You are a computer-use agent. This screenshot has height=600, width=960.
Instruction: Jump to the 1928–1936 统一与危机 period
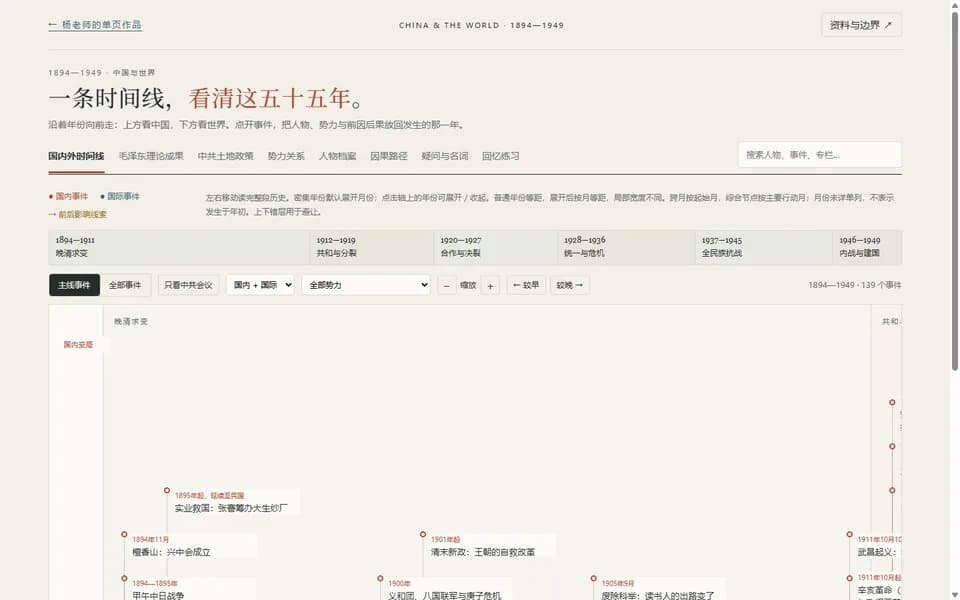(x=626, y=247)
